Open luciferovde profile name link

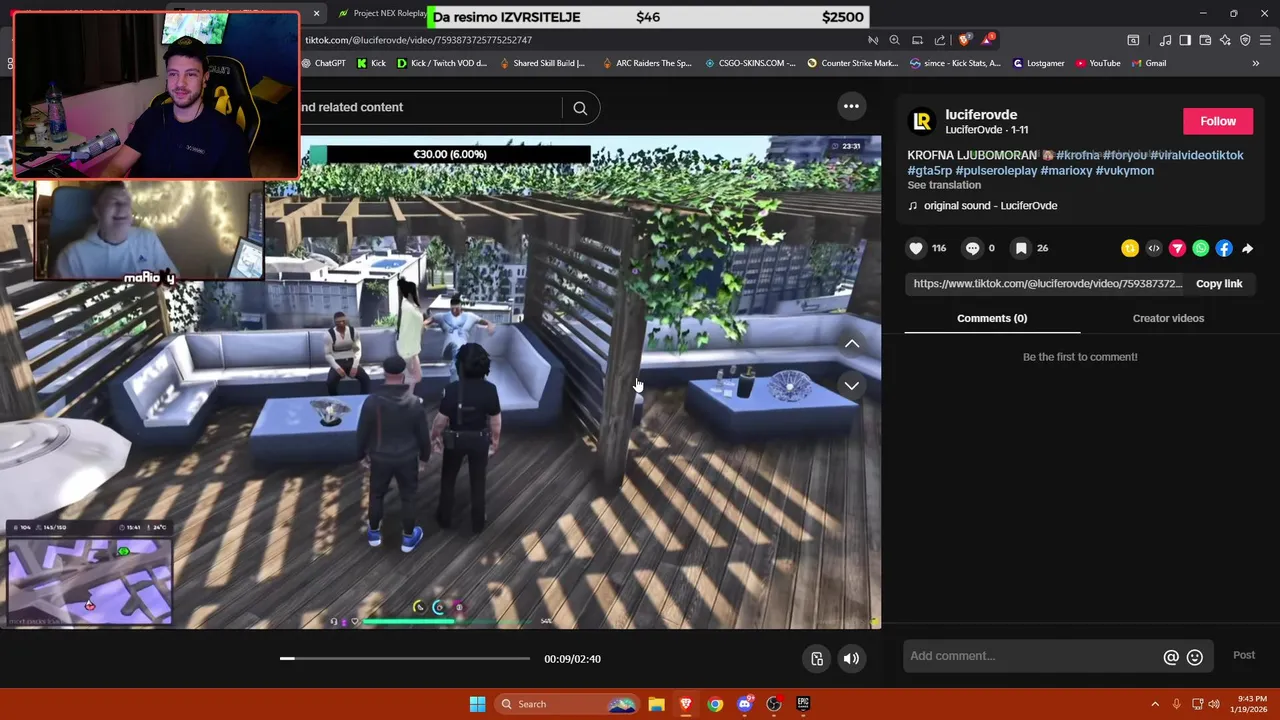[x=981, y=114]
